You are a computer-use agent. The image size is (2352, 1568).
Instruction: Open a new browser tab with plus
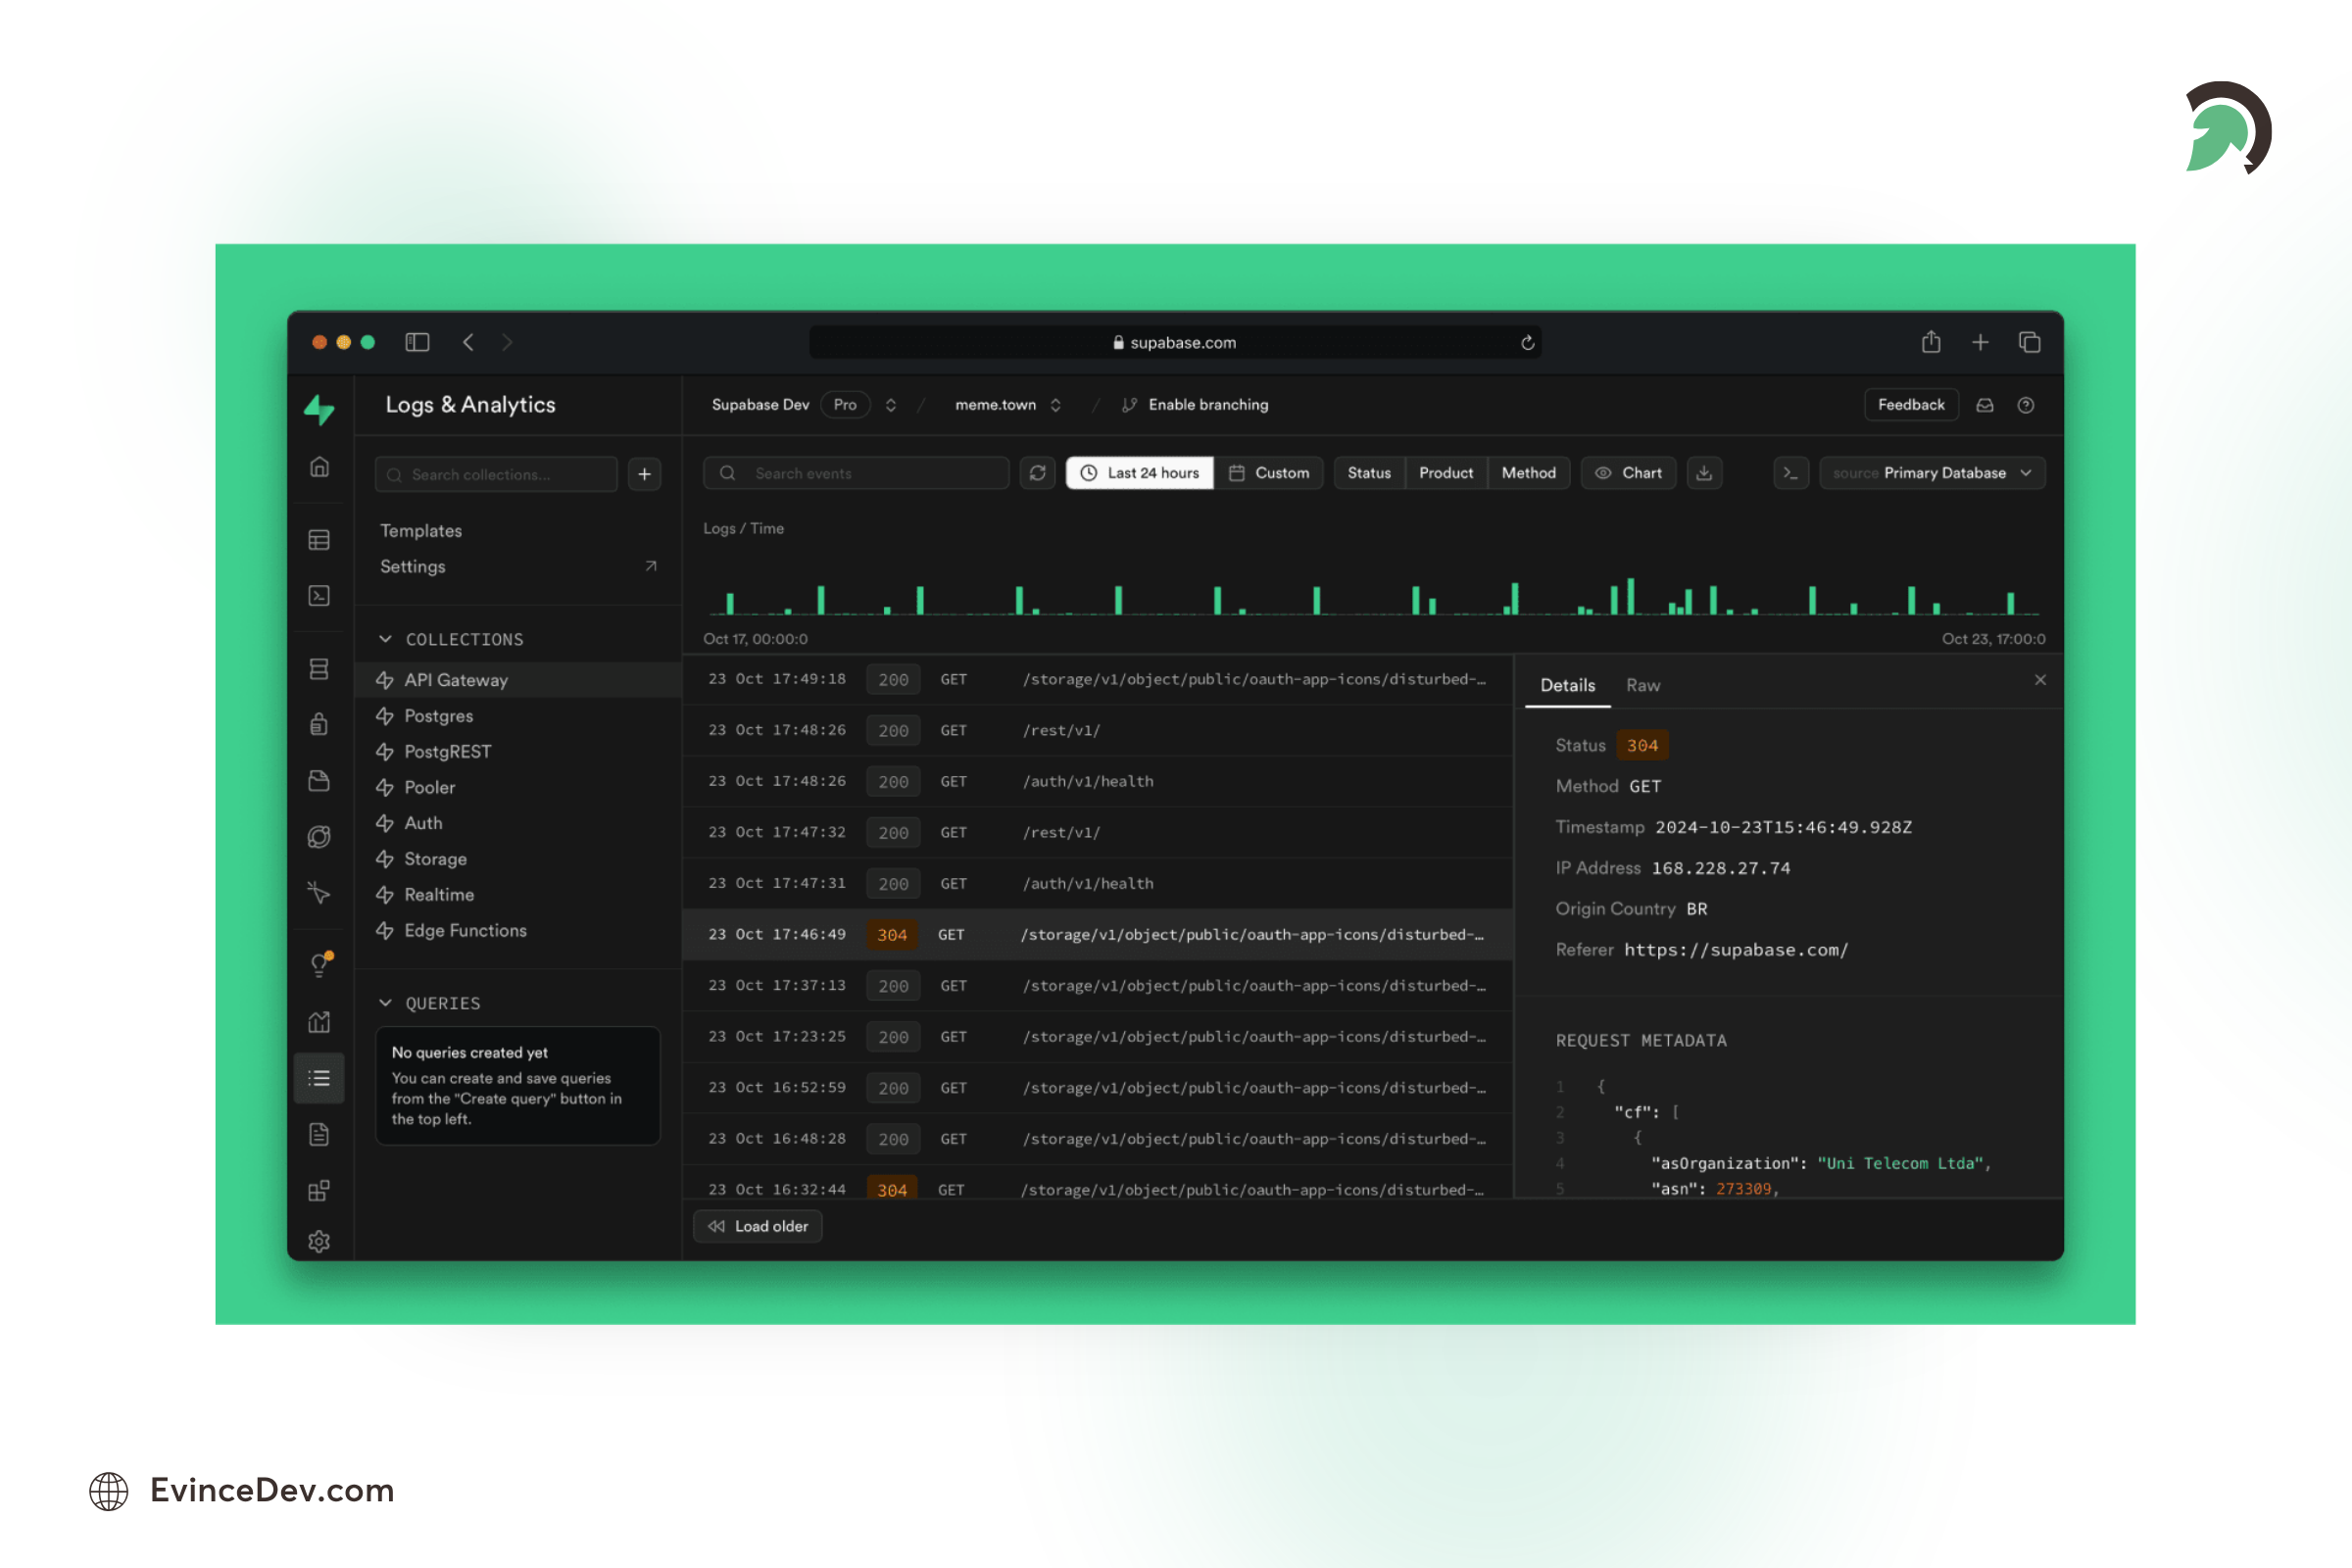point(1980,342)
